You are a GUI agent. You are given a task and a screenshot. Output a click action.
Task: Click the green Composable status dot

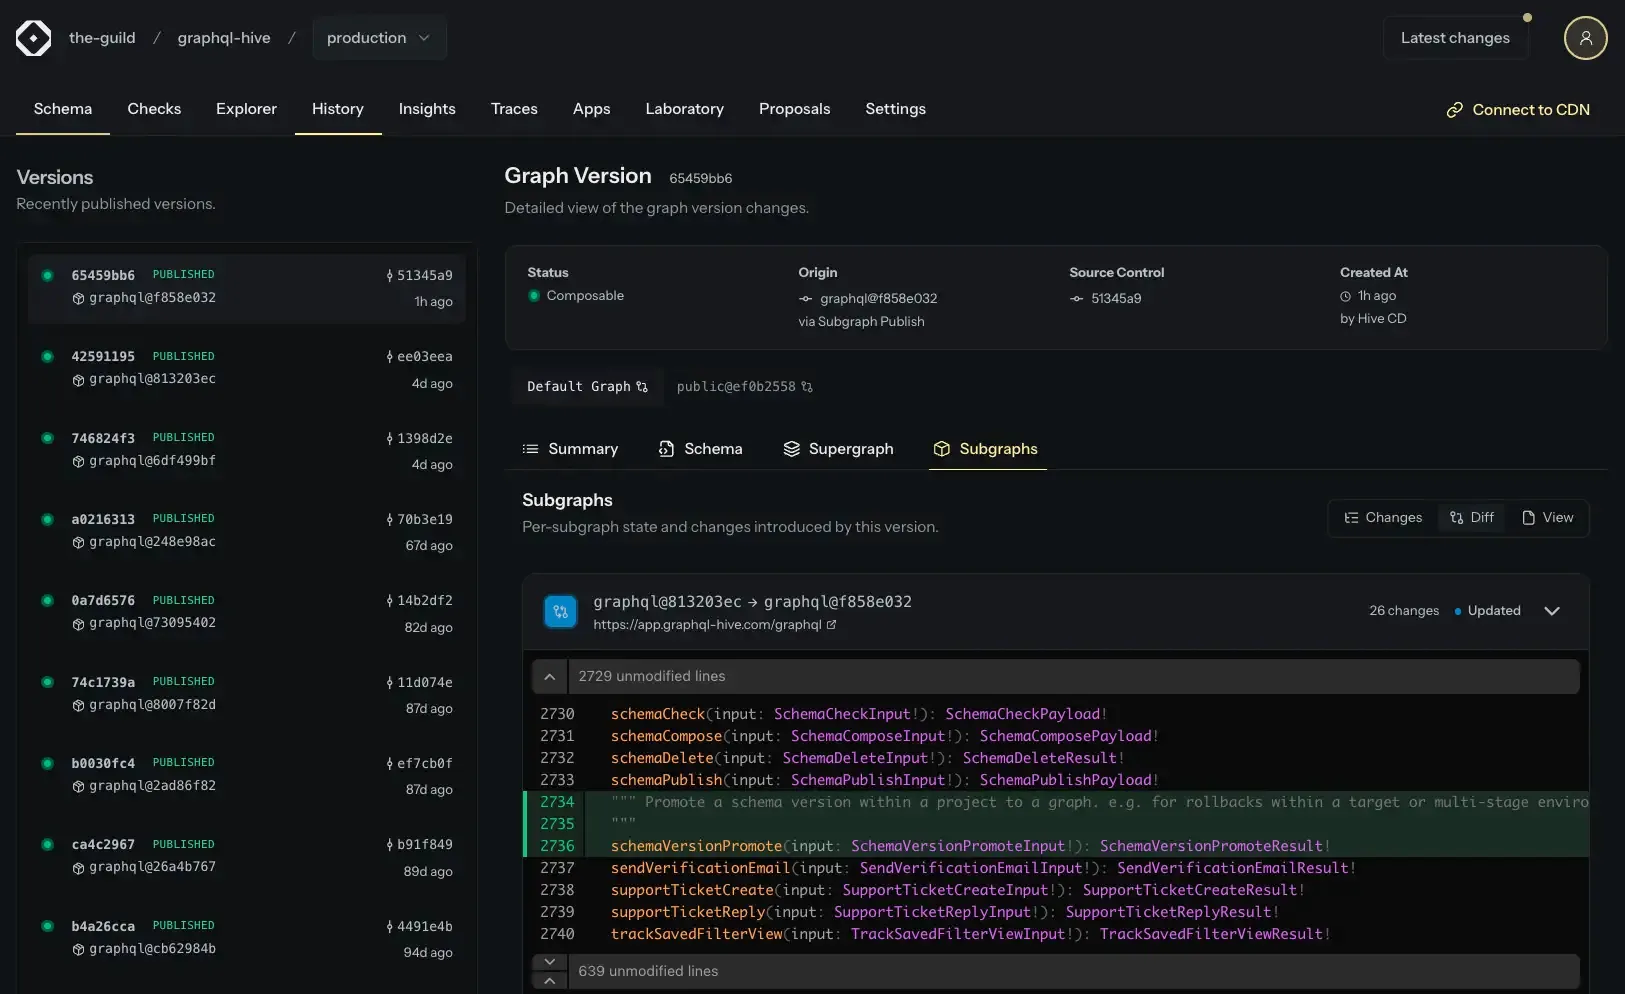[534, 296]
